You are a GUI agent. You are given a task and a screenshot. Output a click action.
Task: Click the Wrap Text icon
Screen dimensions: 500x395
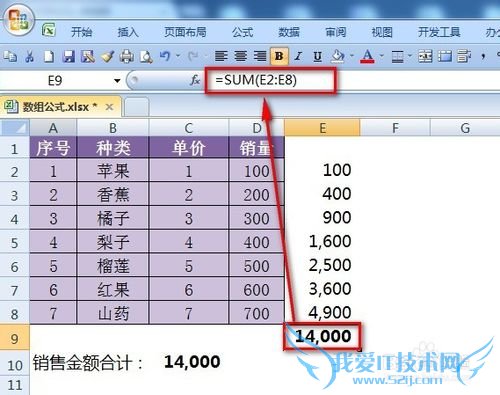(464, 56)
